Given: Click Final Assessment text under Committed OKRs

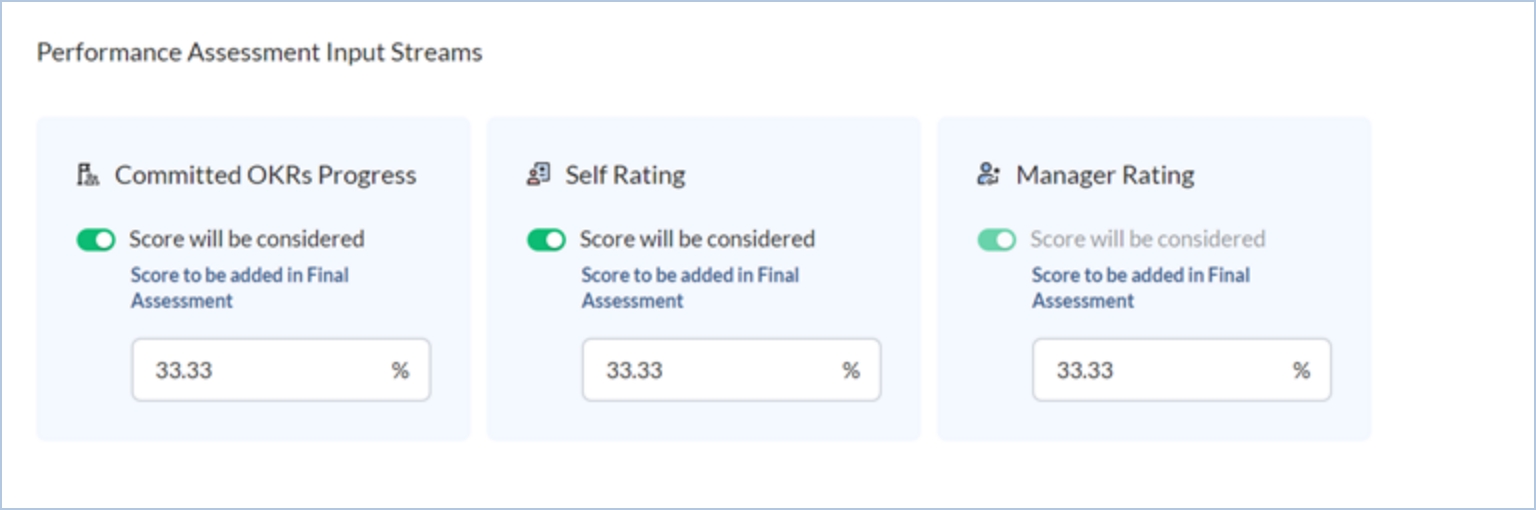Looking at the screenshot, I should coord(239,287).
